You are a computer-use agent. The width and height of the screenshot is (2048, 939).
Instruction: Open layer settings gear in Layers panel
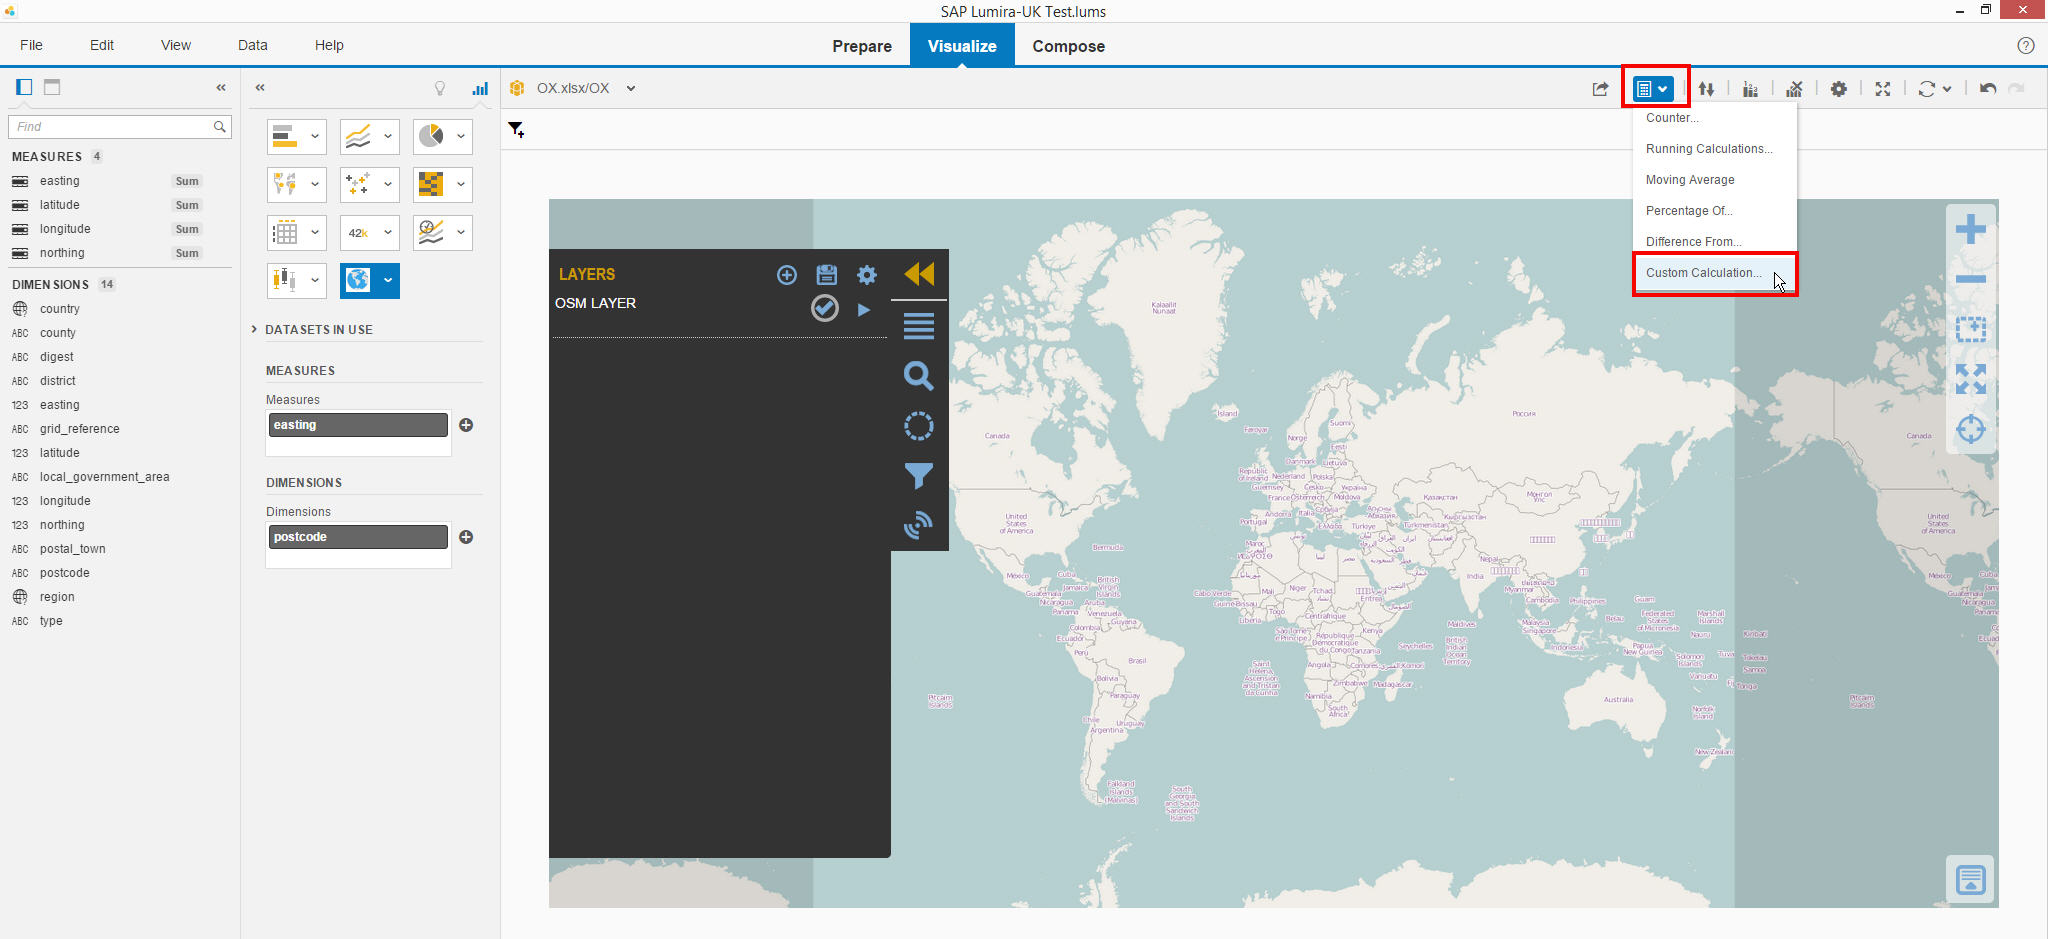(x=867, y=275)
